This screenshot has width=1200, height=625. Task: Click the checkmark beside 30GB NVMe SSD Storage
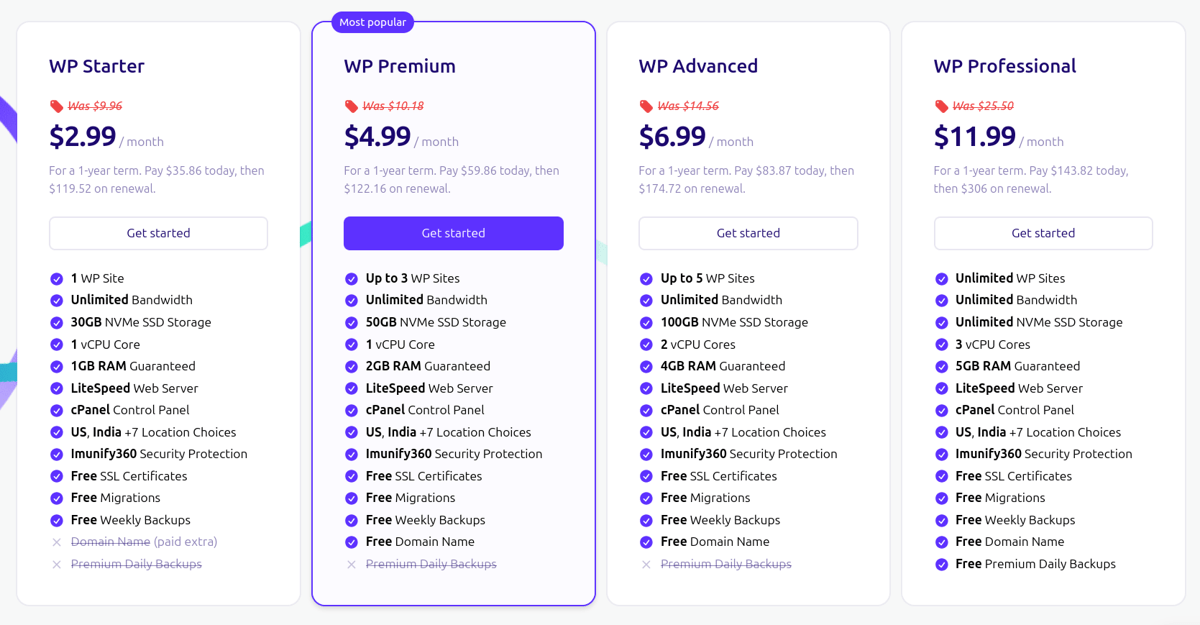pos(57,323)
